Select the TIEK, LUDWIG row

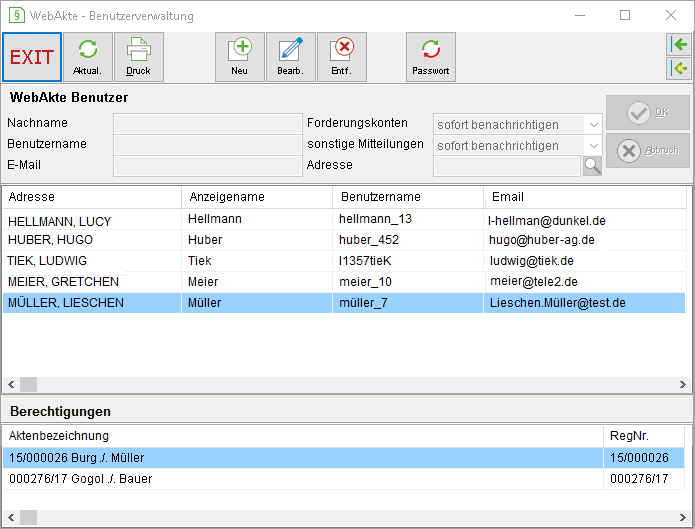(344, 261)
